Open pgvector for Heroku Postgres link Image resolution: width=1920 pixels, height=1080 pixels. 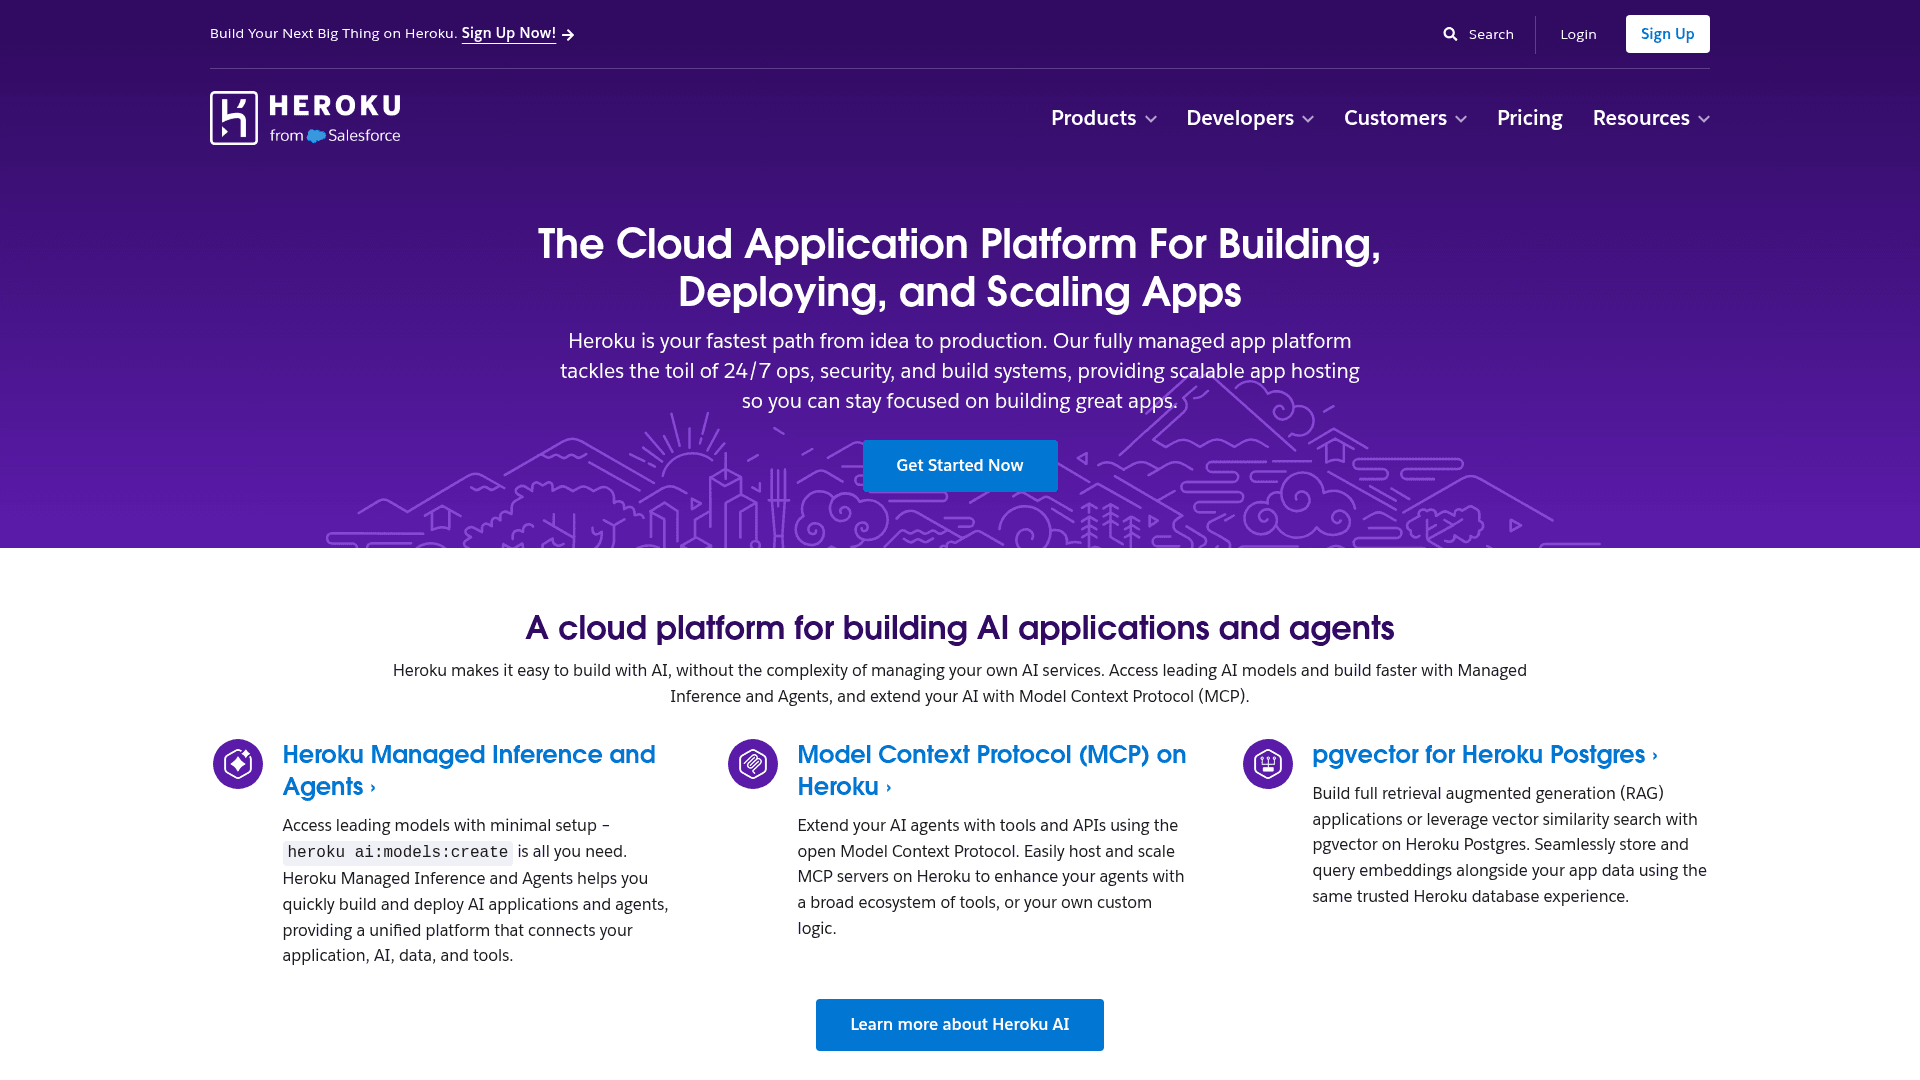point(1485,755)
